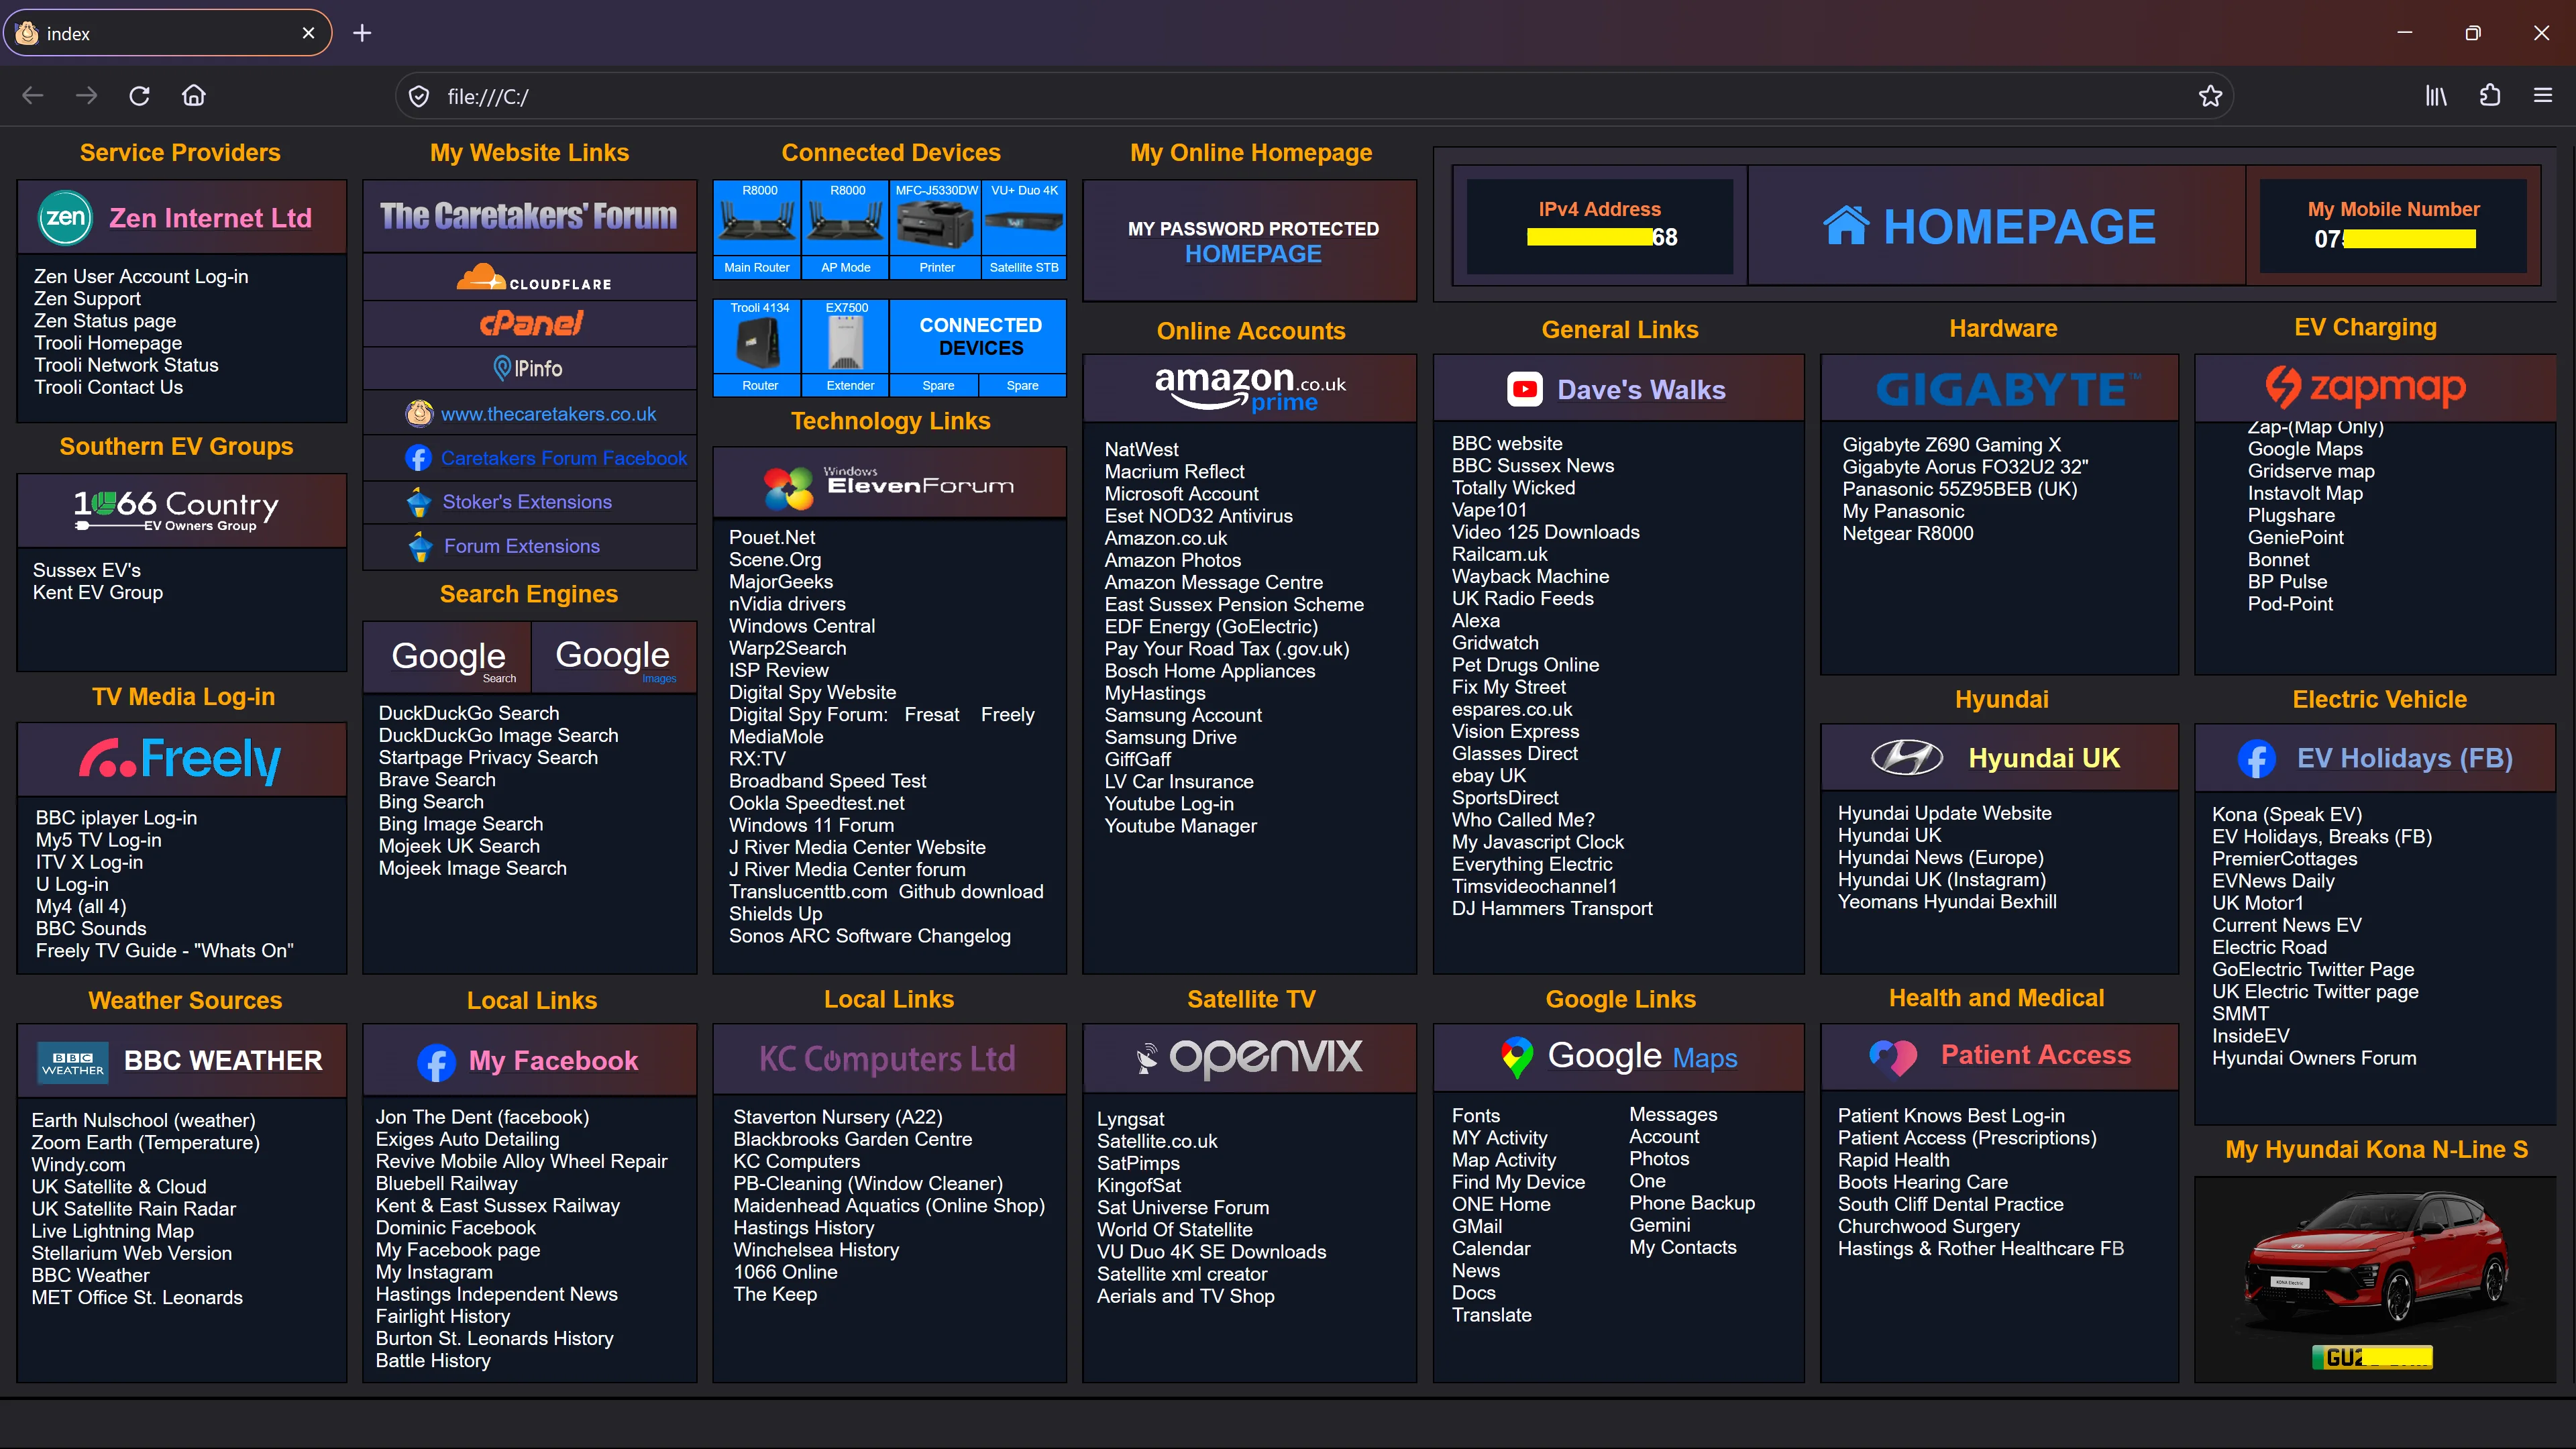Screen dimensions: 2576x1449
Task: Open the Google Images search tile
Action: (x=613, y=657)
